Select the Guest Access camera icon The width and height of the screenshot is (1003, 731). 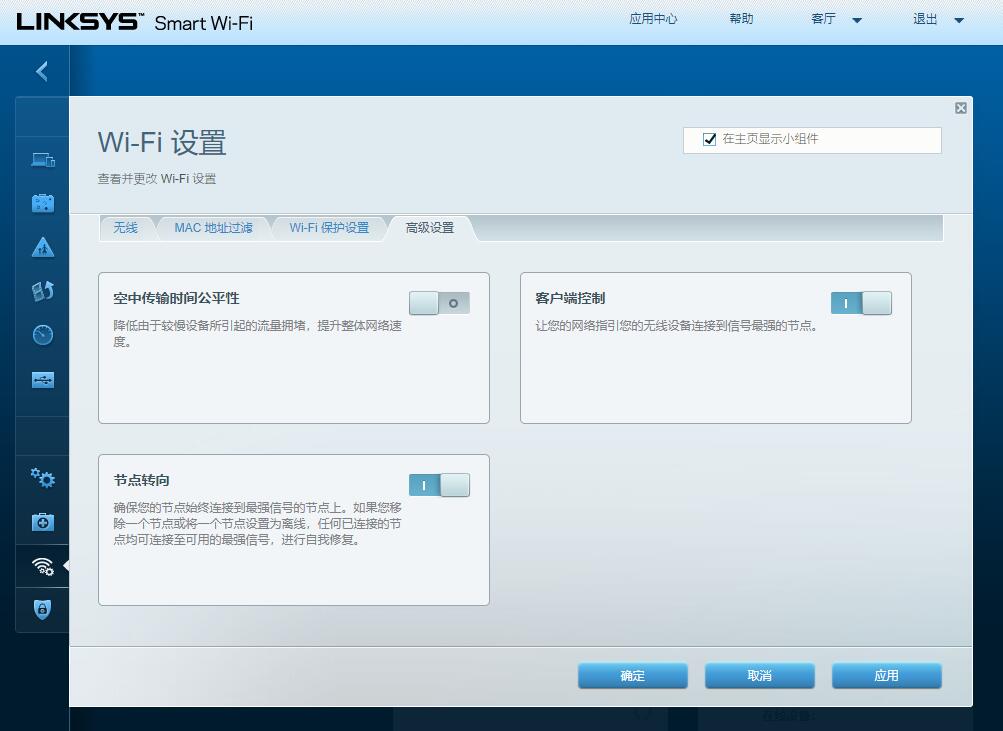41,202
